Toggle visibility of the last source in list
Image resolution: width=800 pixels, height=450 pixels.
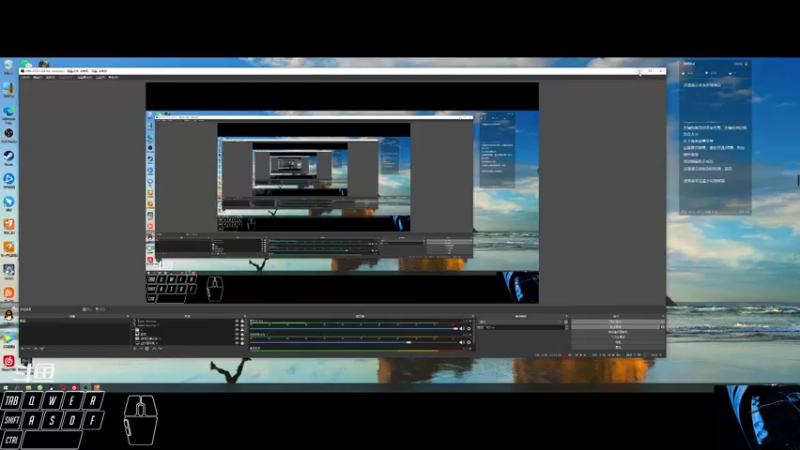[x=237, y=343]
